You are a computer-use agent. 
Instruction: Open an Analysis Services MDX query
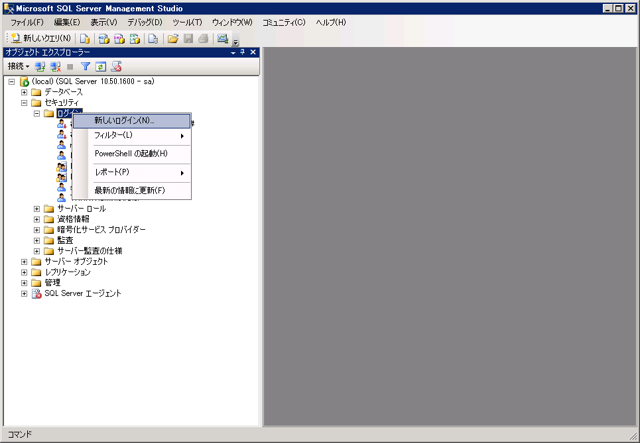(104, 39)
